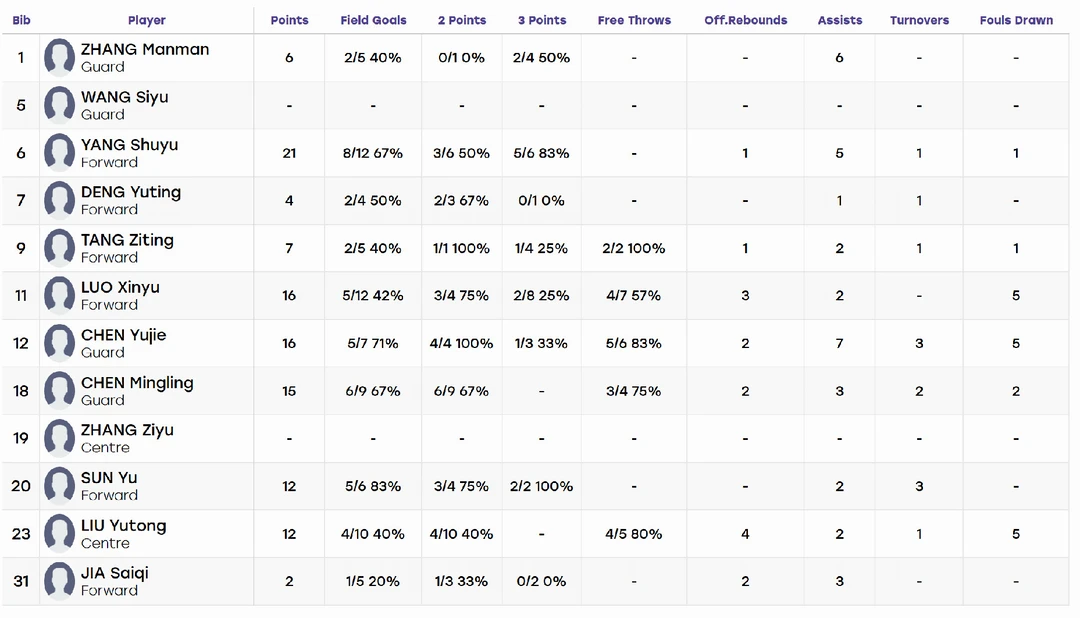Click the Fouls Drawn header
1080x618 pixels.
[x=1016, y=20]
